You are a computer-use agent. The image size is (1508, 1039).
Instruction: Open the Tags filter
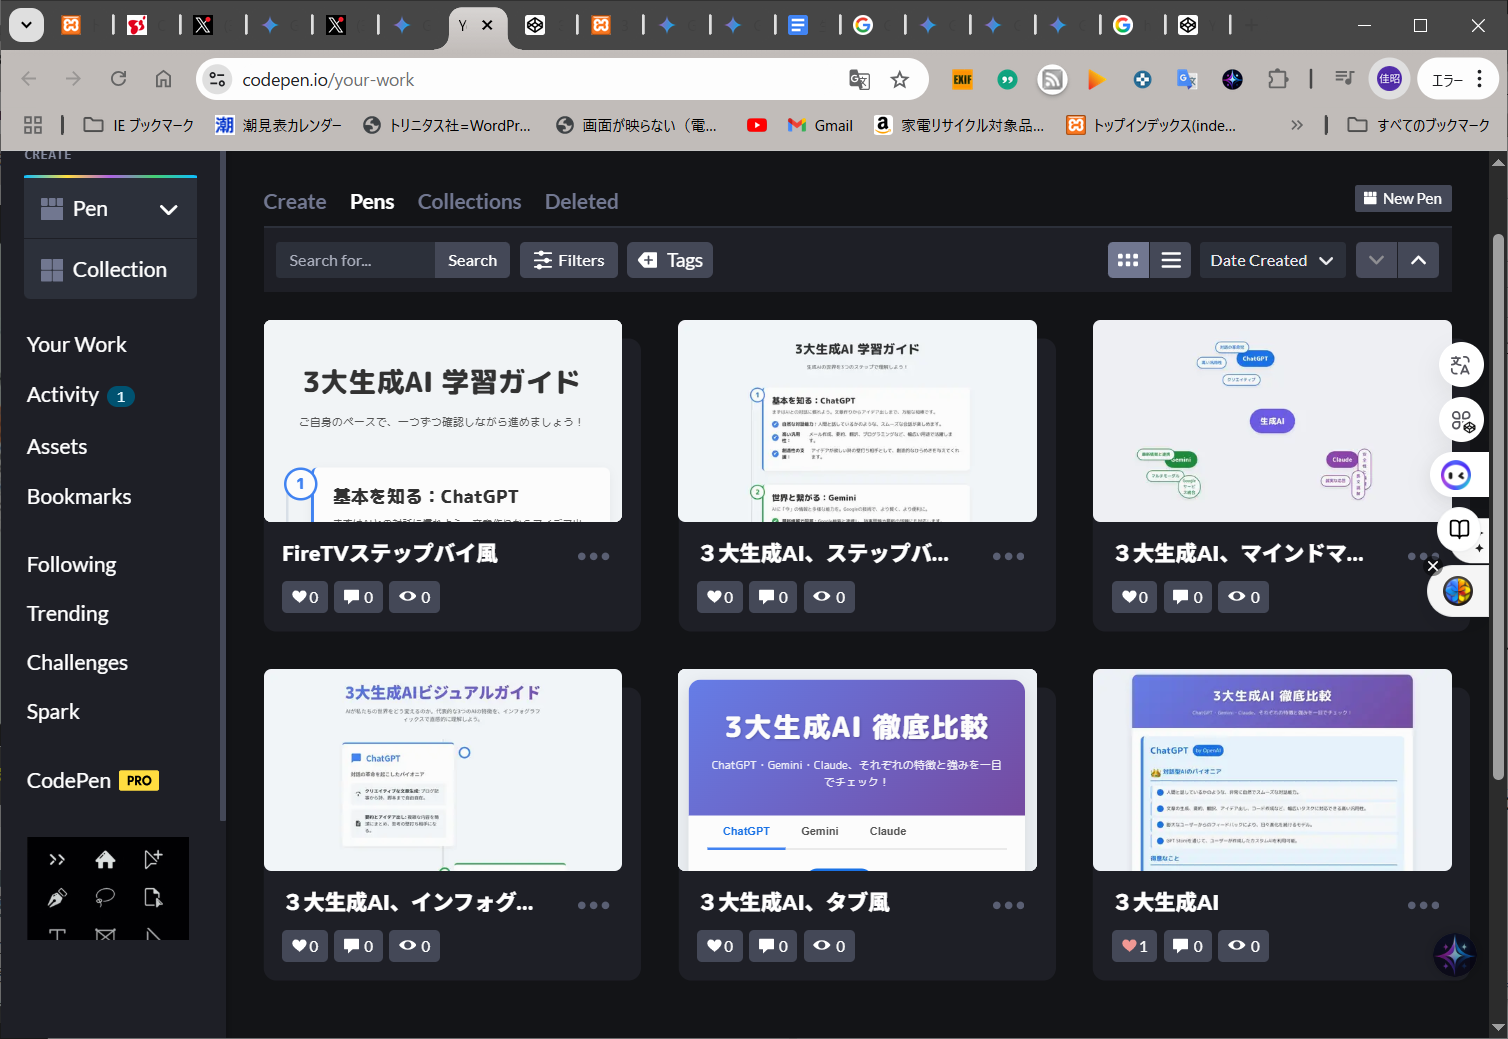[x=670, y=260]
